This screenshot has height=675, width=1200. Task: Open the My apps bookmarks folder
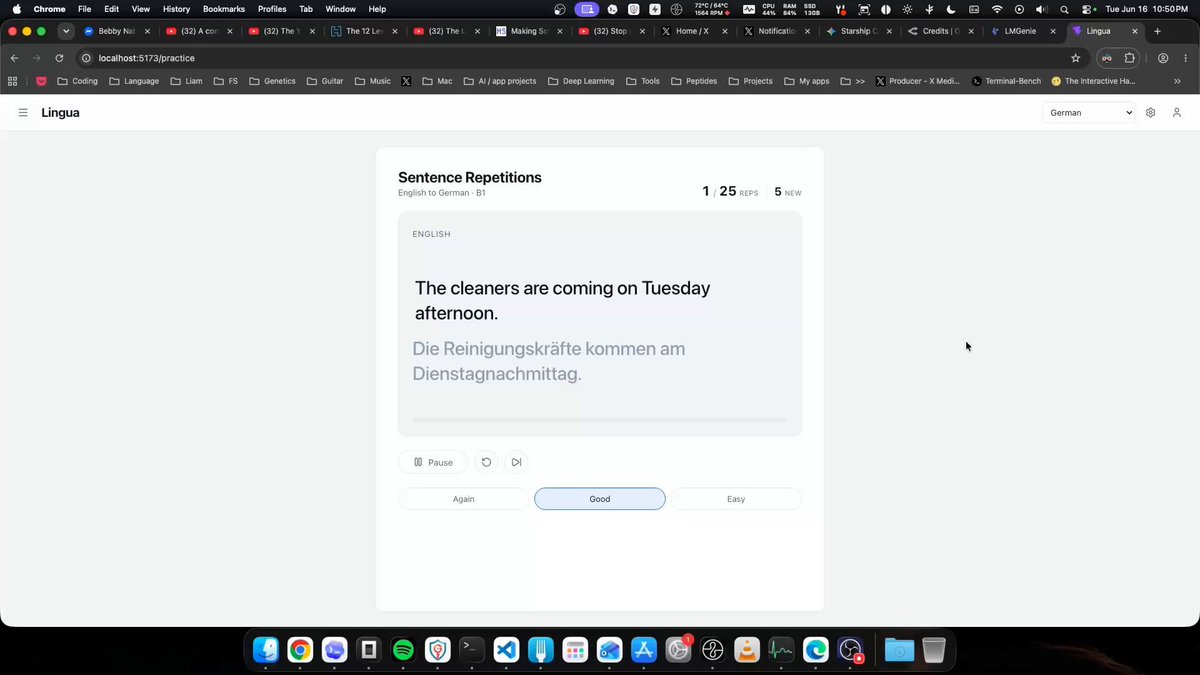tap(806, 81)
